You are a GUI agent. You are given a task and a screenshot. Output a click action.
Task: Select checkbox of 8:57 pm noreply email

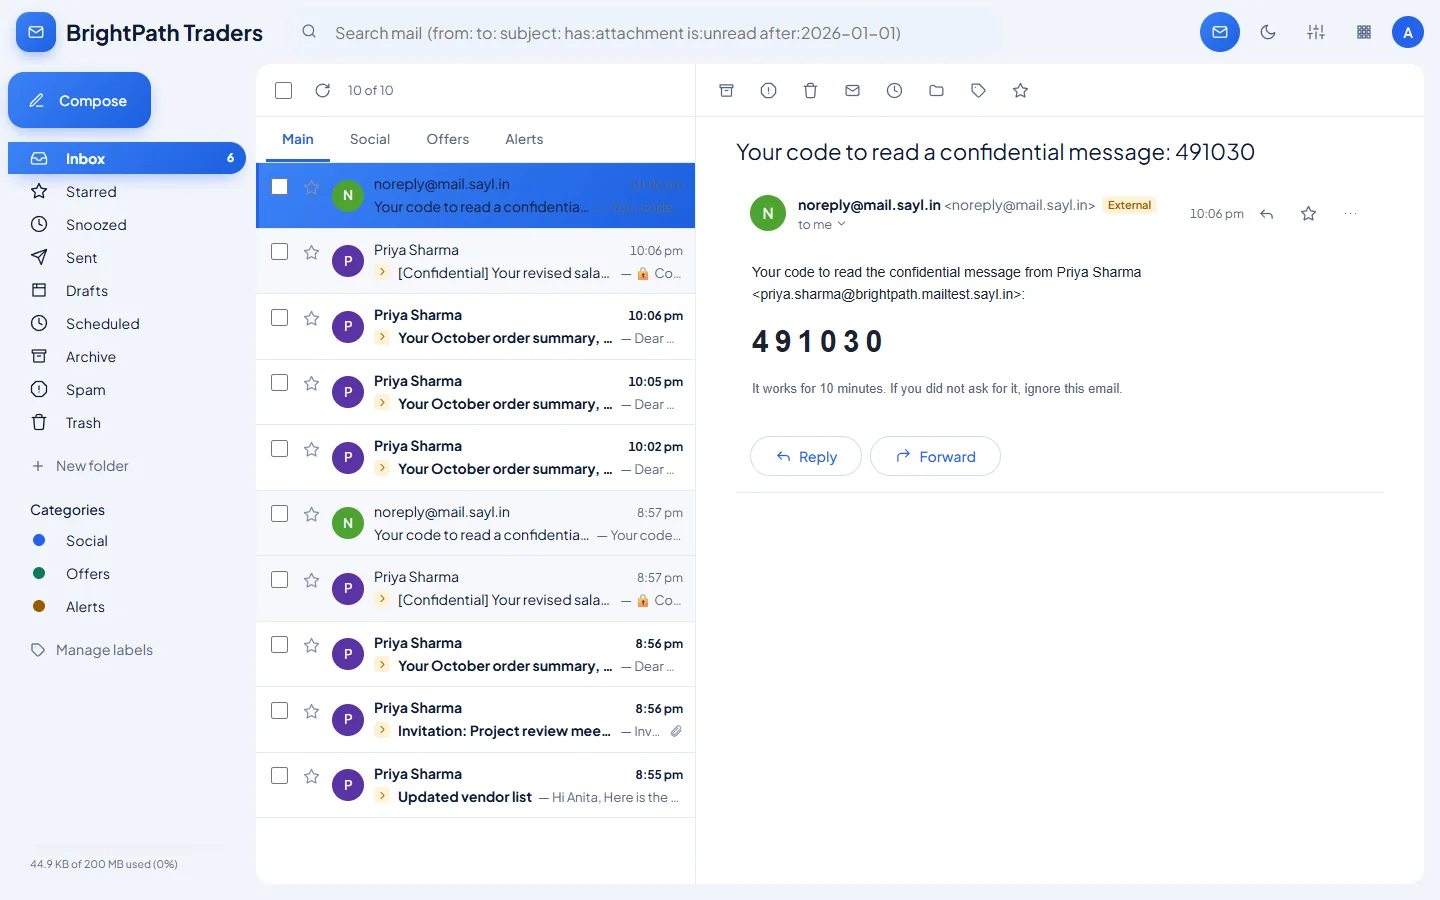coord(280,514)
